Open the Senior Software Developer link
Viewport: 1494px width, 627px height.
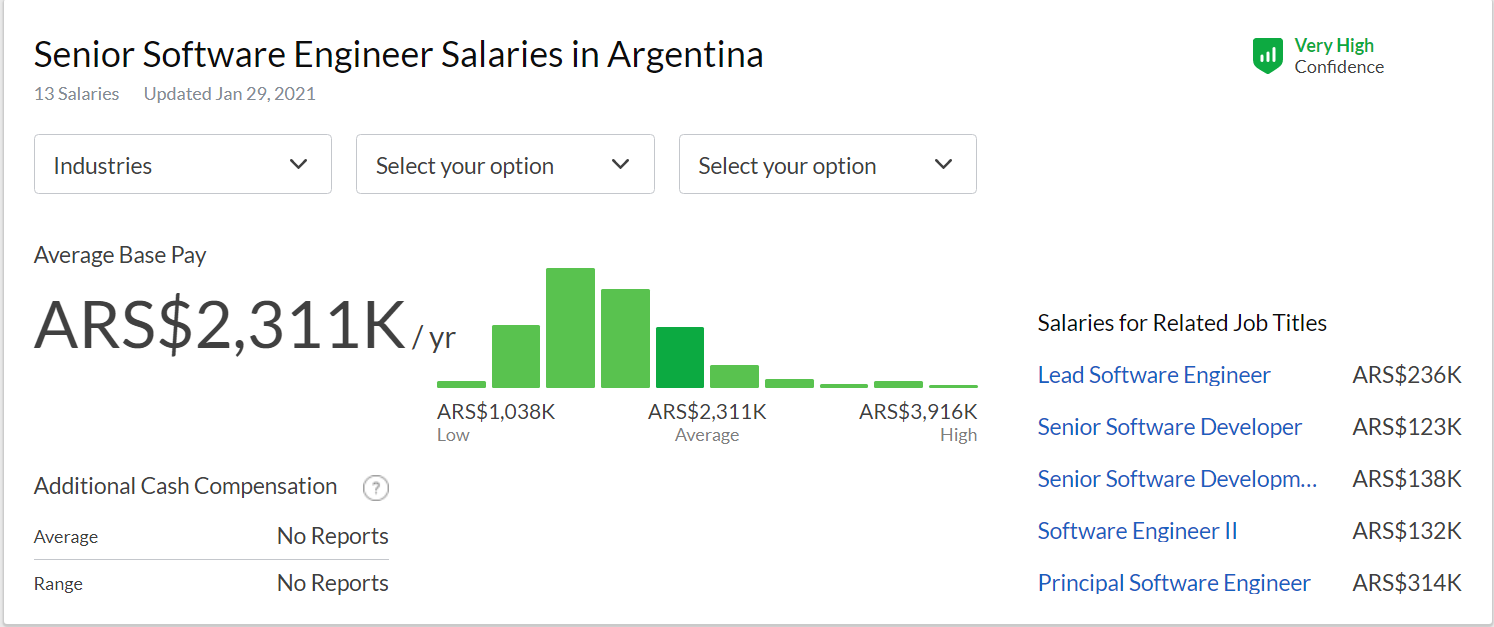1170,427
